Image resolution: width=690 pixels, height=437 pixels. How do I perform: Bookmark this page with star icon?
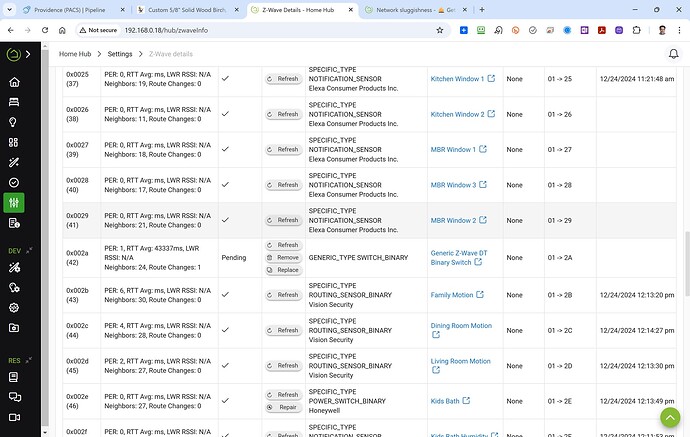440,30
